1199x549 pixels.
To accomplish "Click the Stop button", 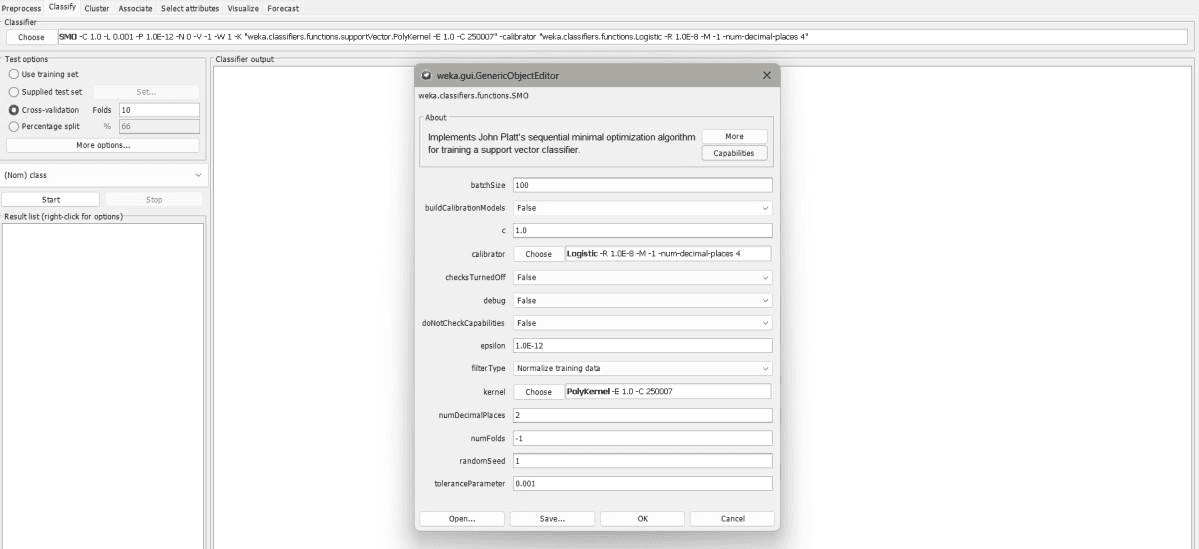I will tap(154, 200).
